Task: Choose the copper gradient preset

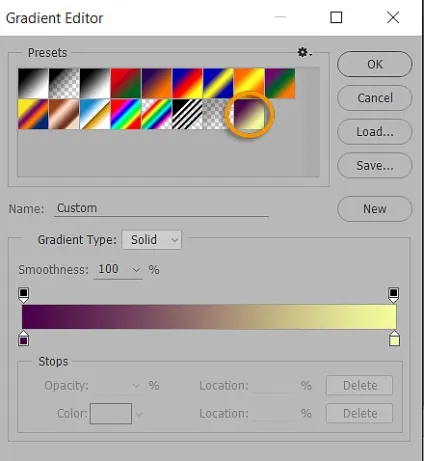Action: pos(64,114)
